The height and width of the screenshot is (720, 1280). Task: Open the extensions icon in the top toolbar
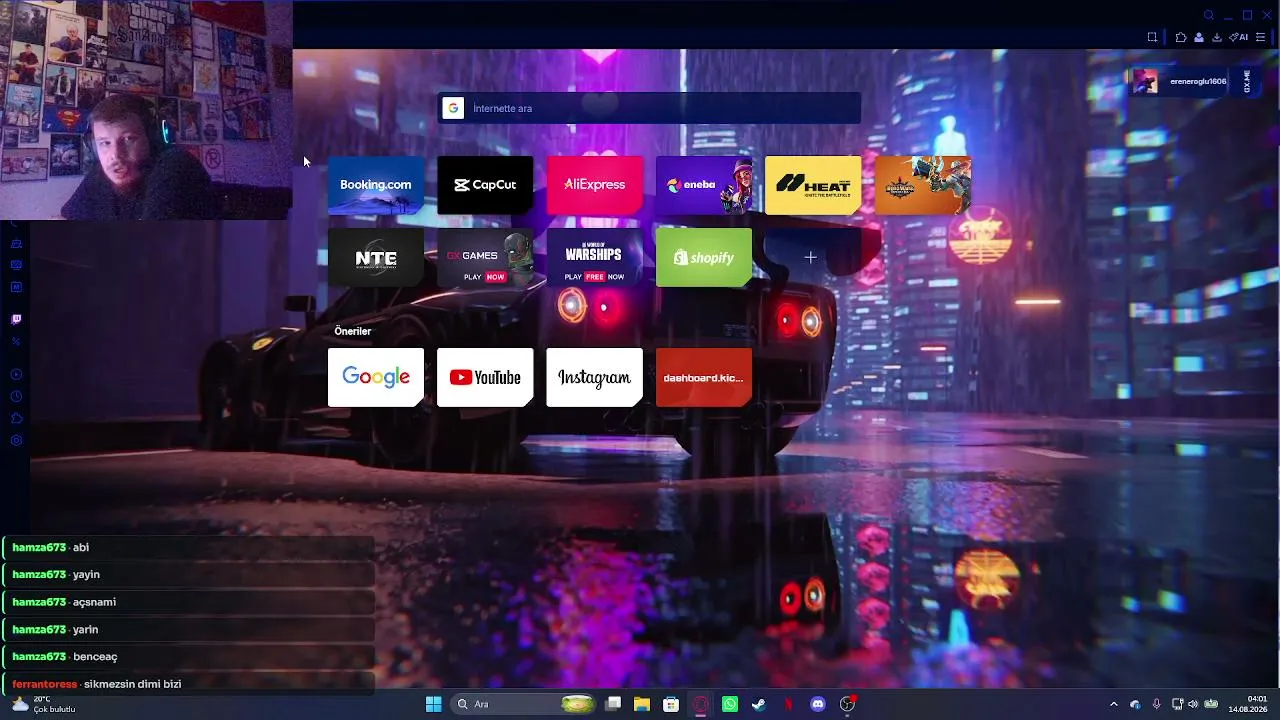click(1181, 37)
